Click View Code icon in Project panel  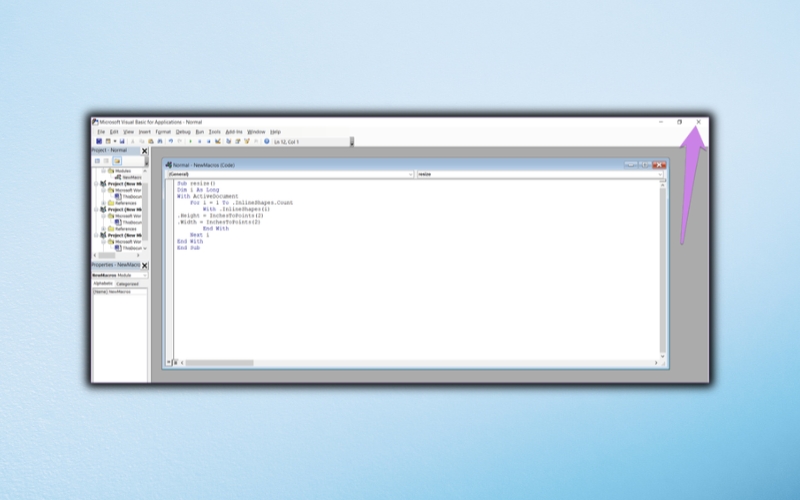97,161
